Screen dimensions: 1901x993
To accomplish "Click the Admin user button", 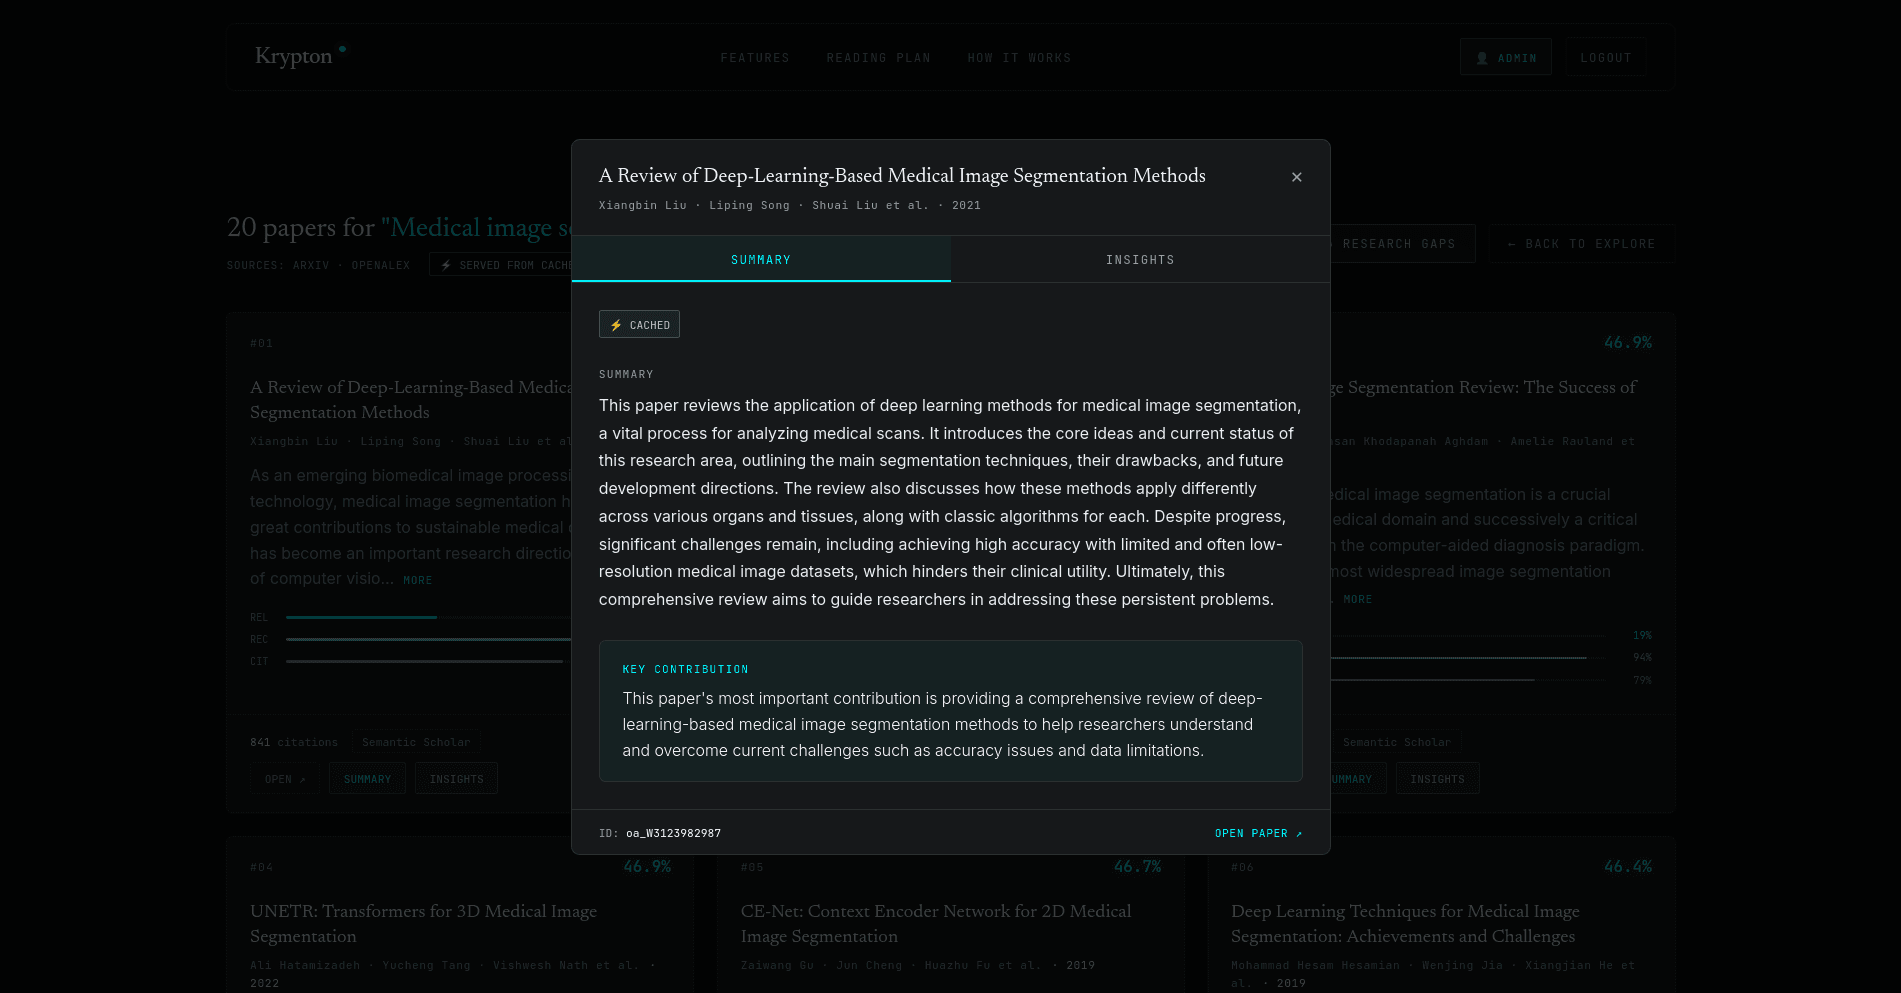I will (x=1505, y=57).
